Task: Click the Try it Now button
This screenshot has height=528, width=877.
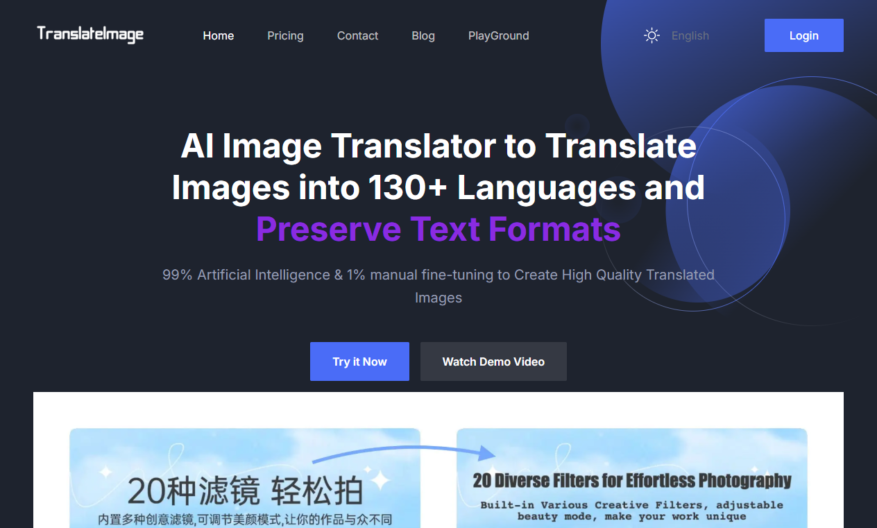Action: 360,361
